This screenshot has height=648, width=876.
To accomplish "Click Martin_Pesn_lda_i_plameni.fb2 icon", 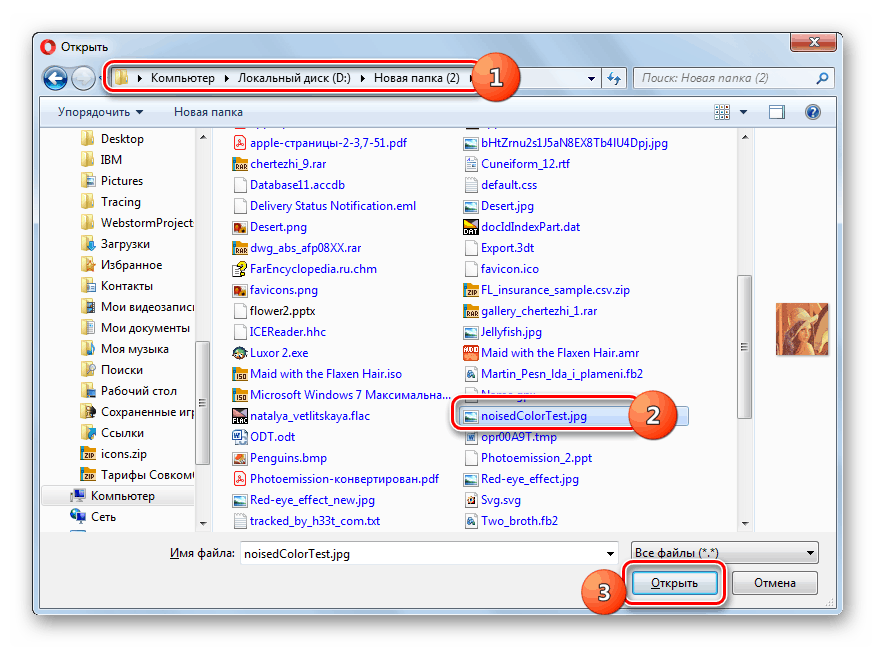I will [x=471, y=374].
